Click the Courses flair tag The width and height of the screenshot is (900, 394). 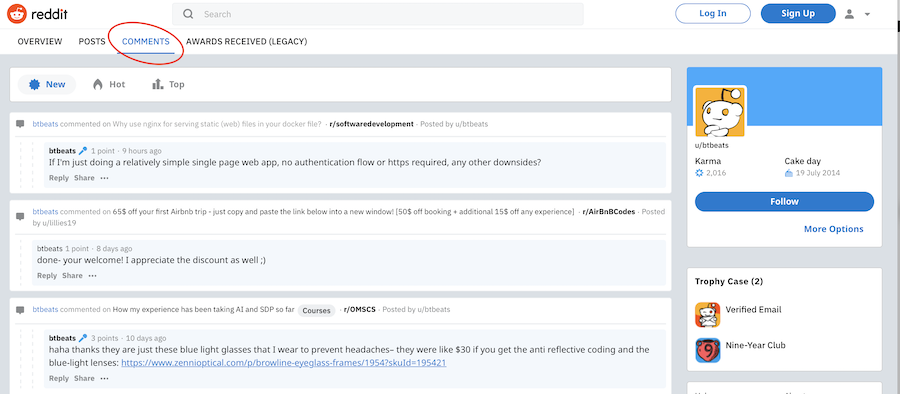pos(316,310)
